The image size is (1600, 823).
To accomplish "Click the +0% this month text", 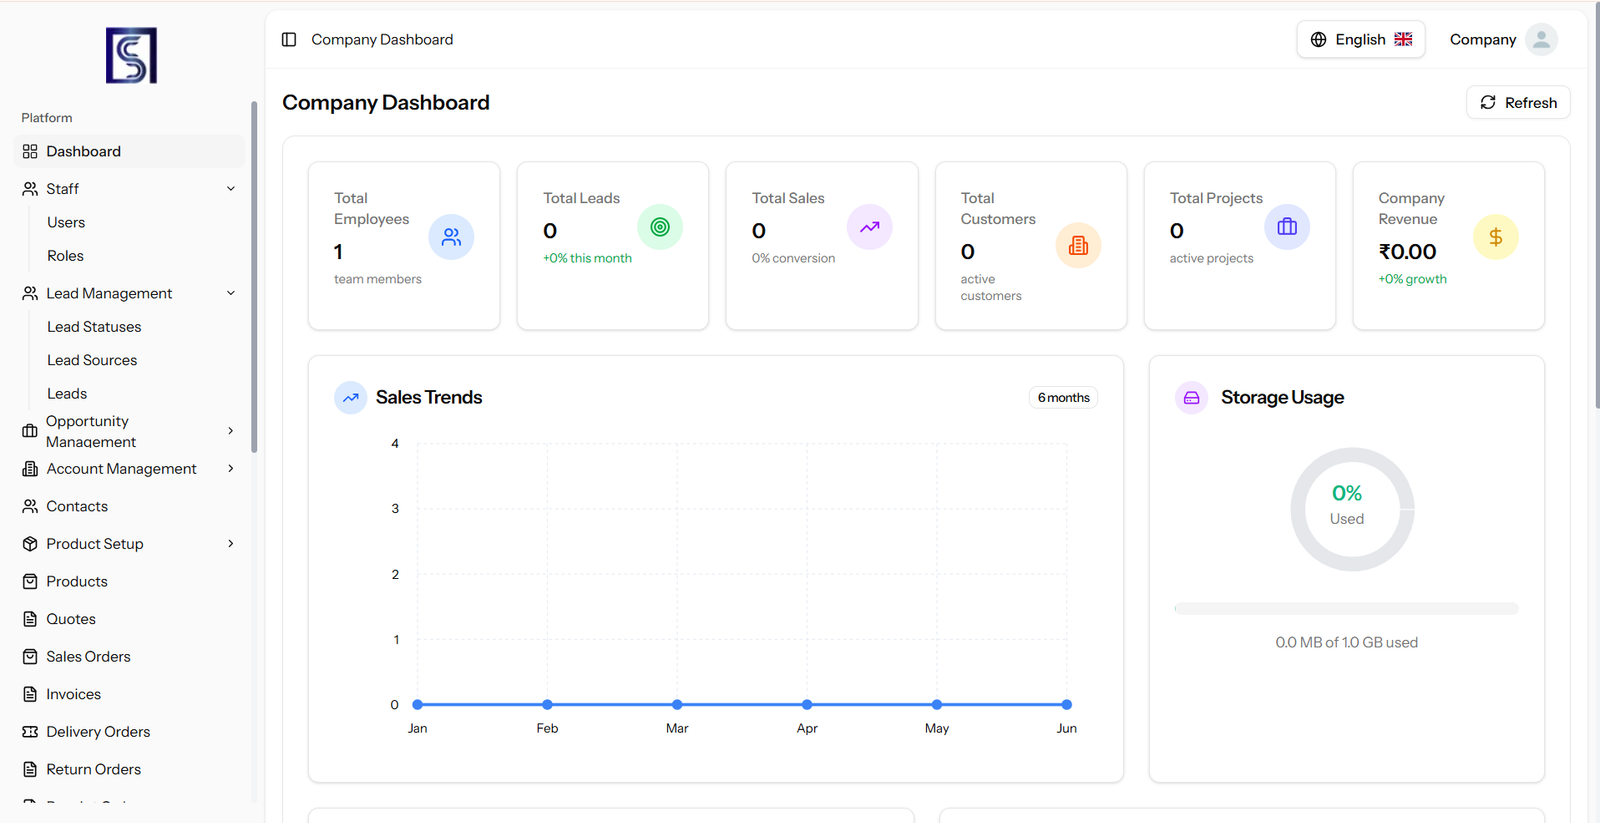I will pos(587,258).
